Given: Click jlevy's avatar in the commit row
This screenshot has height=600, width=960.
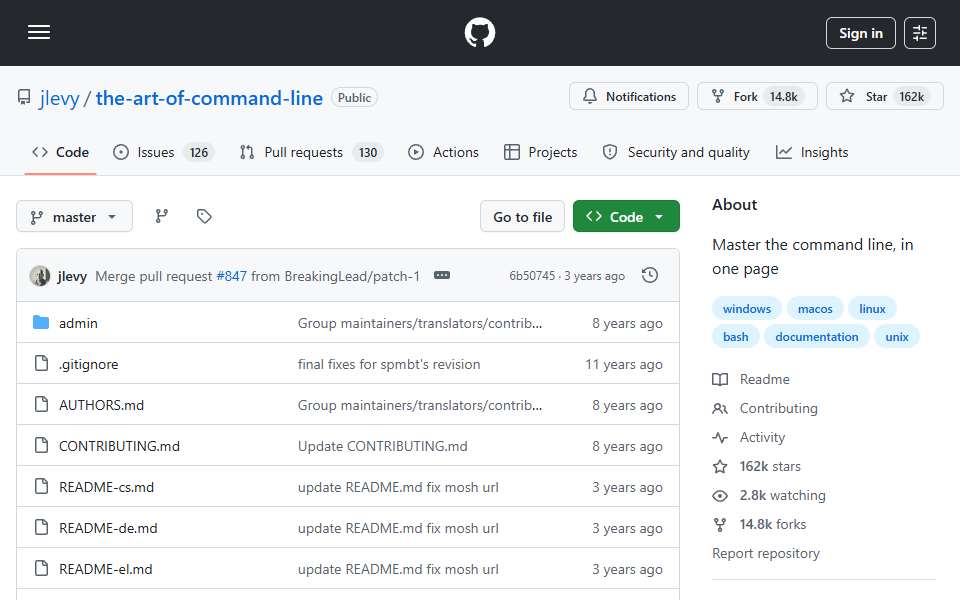Looking at the screenshot, I should pyautogui.click(x=40, y=276).
